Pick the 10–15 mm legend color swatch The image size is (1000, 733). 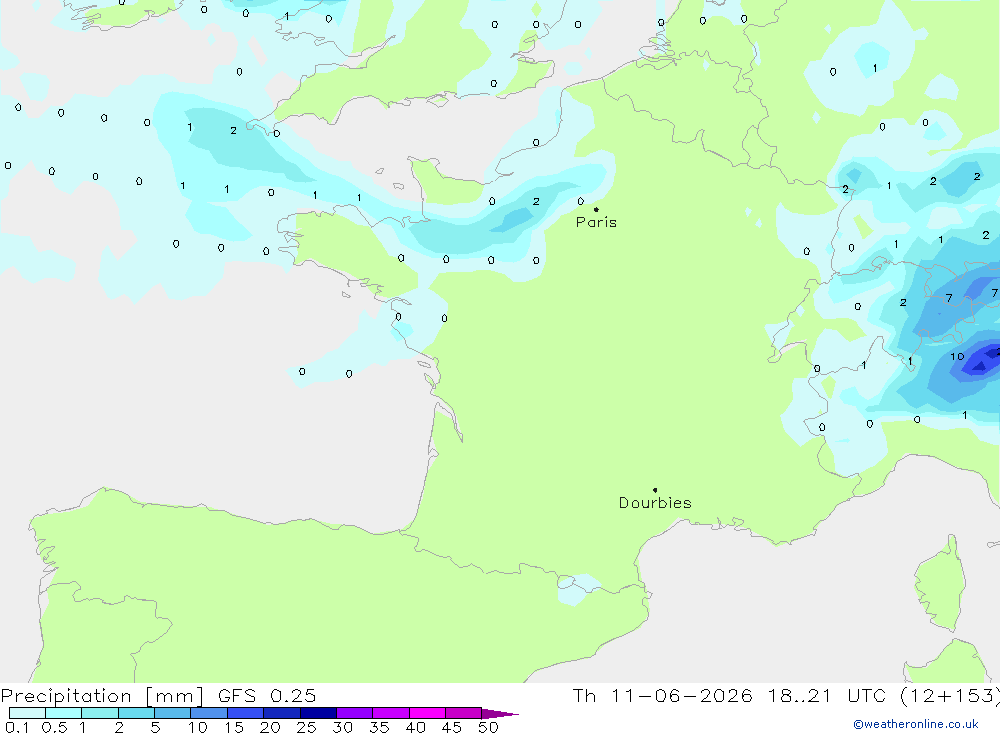(209, 713)
